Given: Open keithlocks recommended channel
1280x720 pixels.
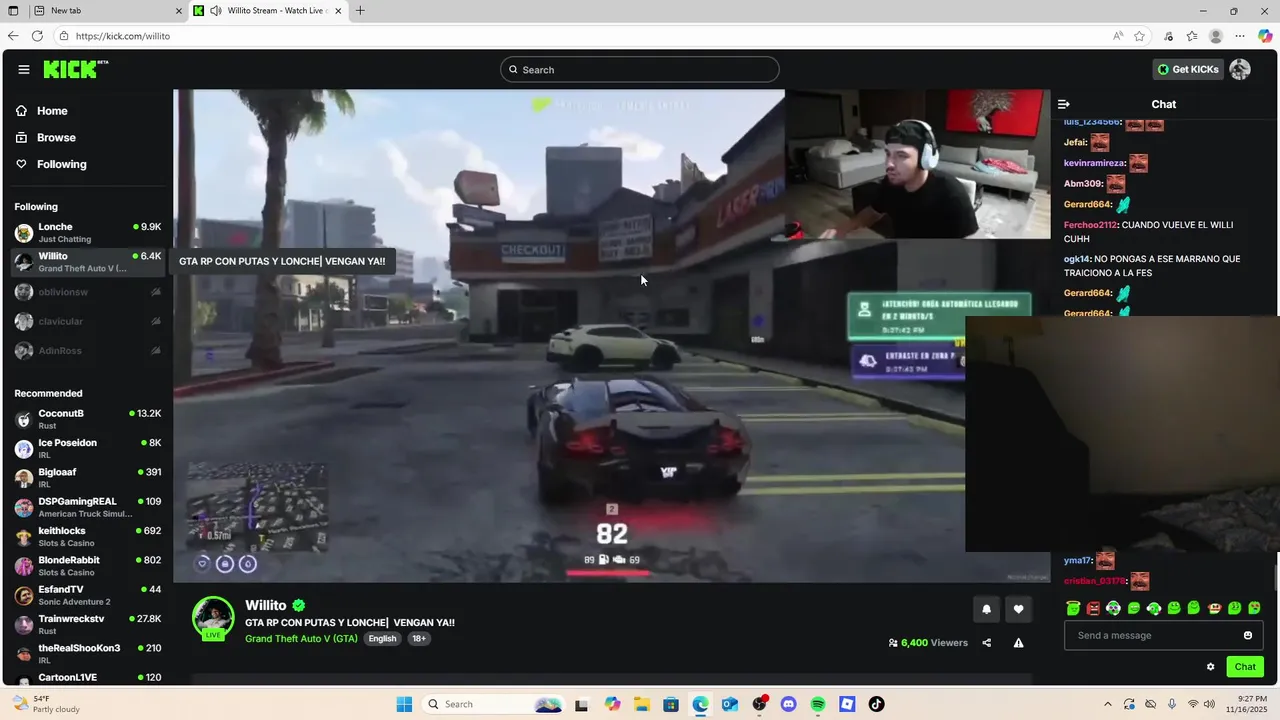Looking at the screenshot, I should [88, 536].
